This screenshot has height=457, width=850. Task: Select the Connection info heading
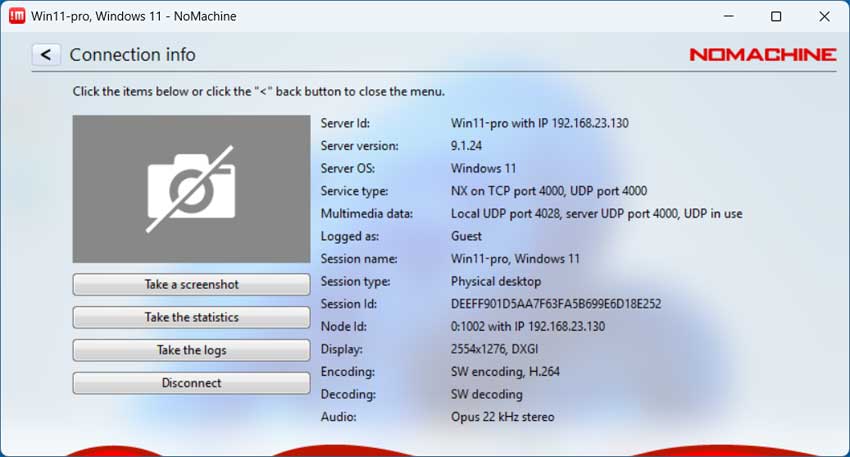click(x=132, y=55)
